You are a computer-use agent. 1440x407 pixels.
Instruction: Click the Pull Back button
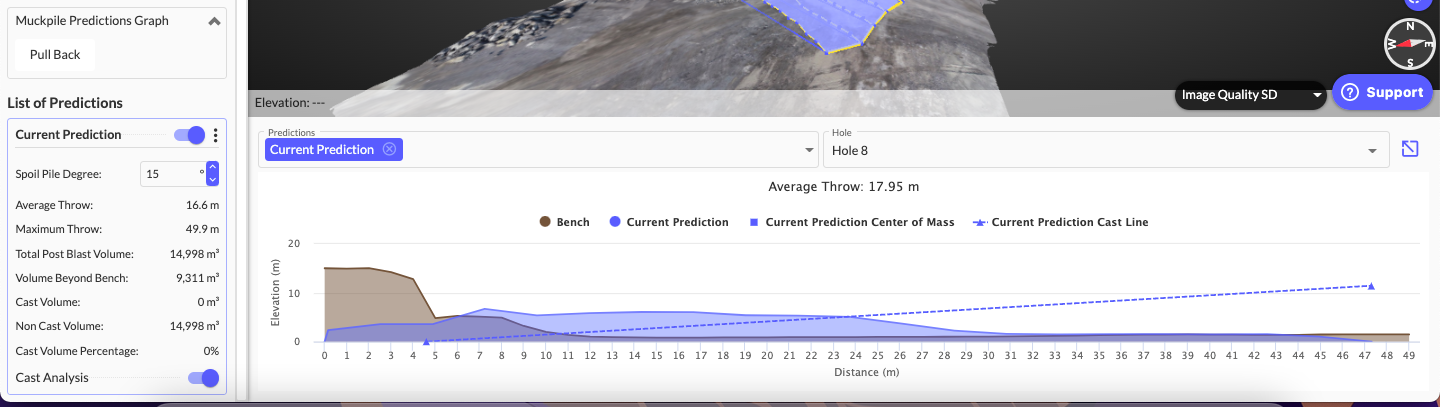point(55,55)
